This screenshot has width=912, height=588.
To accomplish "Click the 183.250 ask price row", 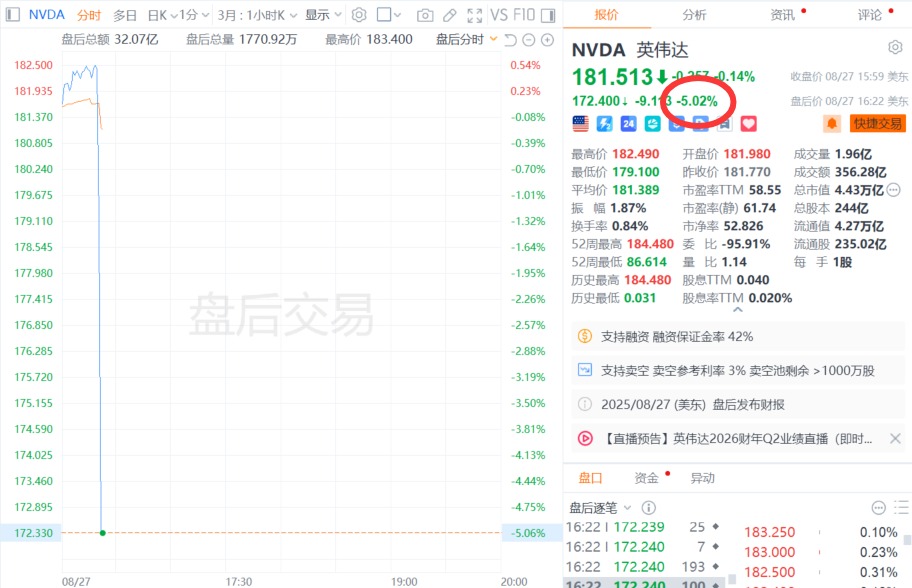I will (821, 532).
